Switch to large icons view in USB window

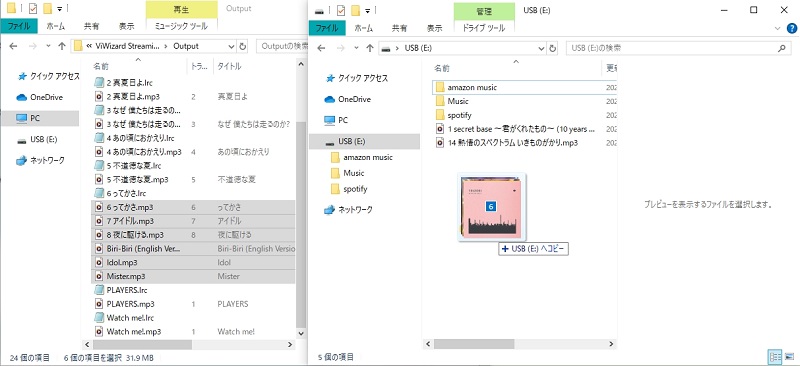[789, 356]
